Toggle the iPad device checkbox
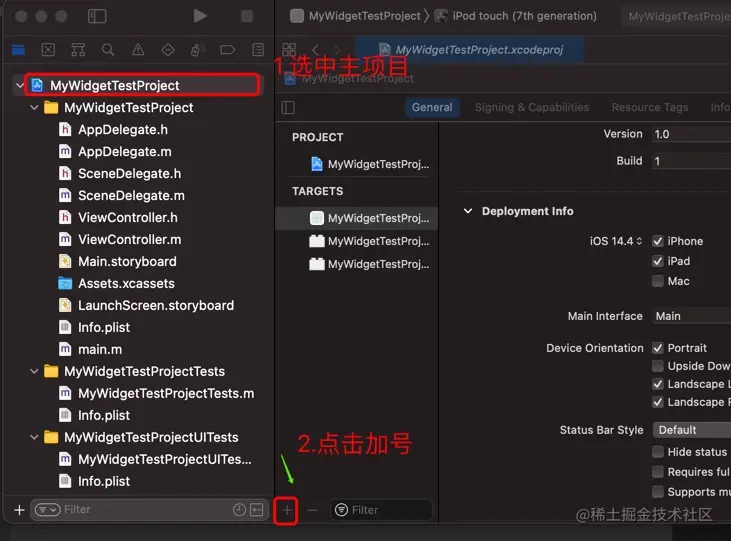731x541 pixels. point(657,261)
